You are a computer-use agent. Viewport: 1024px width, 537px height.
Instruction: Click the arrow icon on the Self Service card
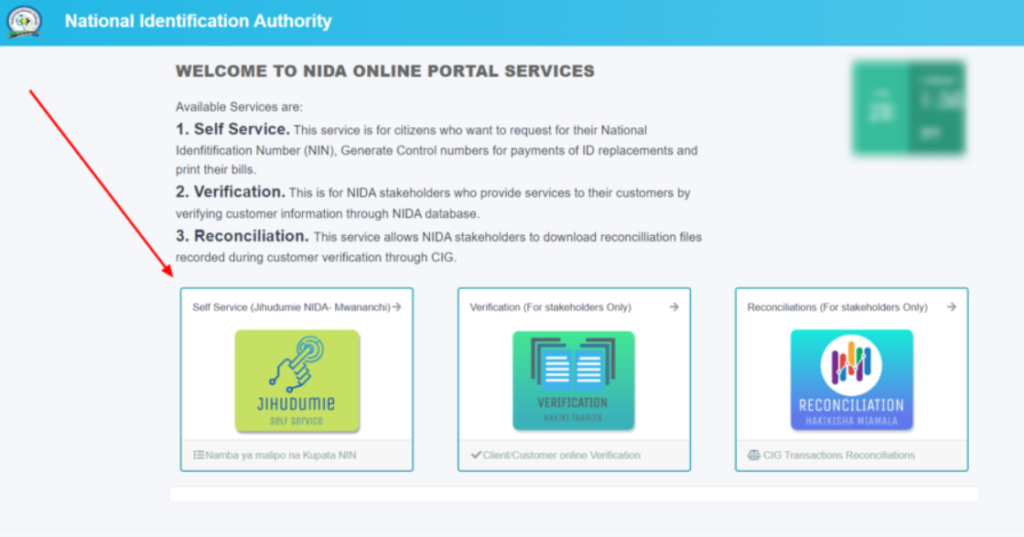(397, 307)
